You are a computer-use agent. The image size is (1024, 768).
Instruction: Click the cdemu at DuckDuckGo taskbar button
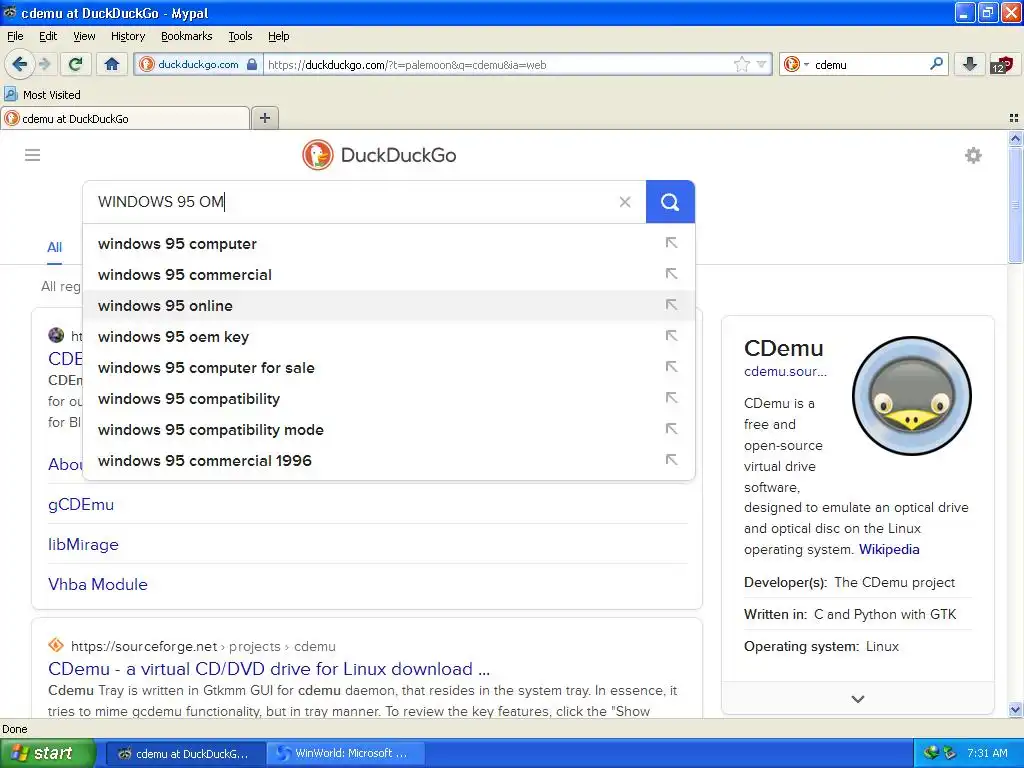coord(185,753)
